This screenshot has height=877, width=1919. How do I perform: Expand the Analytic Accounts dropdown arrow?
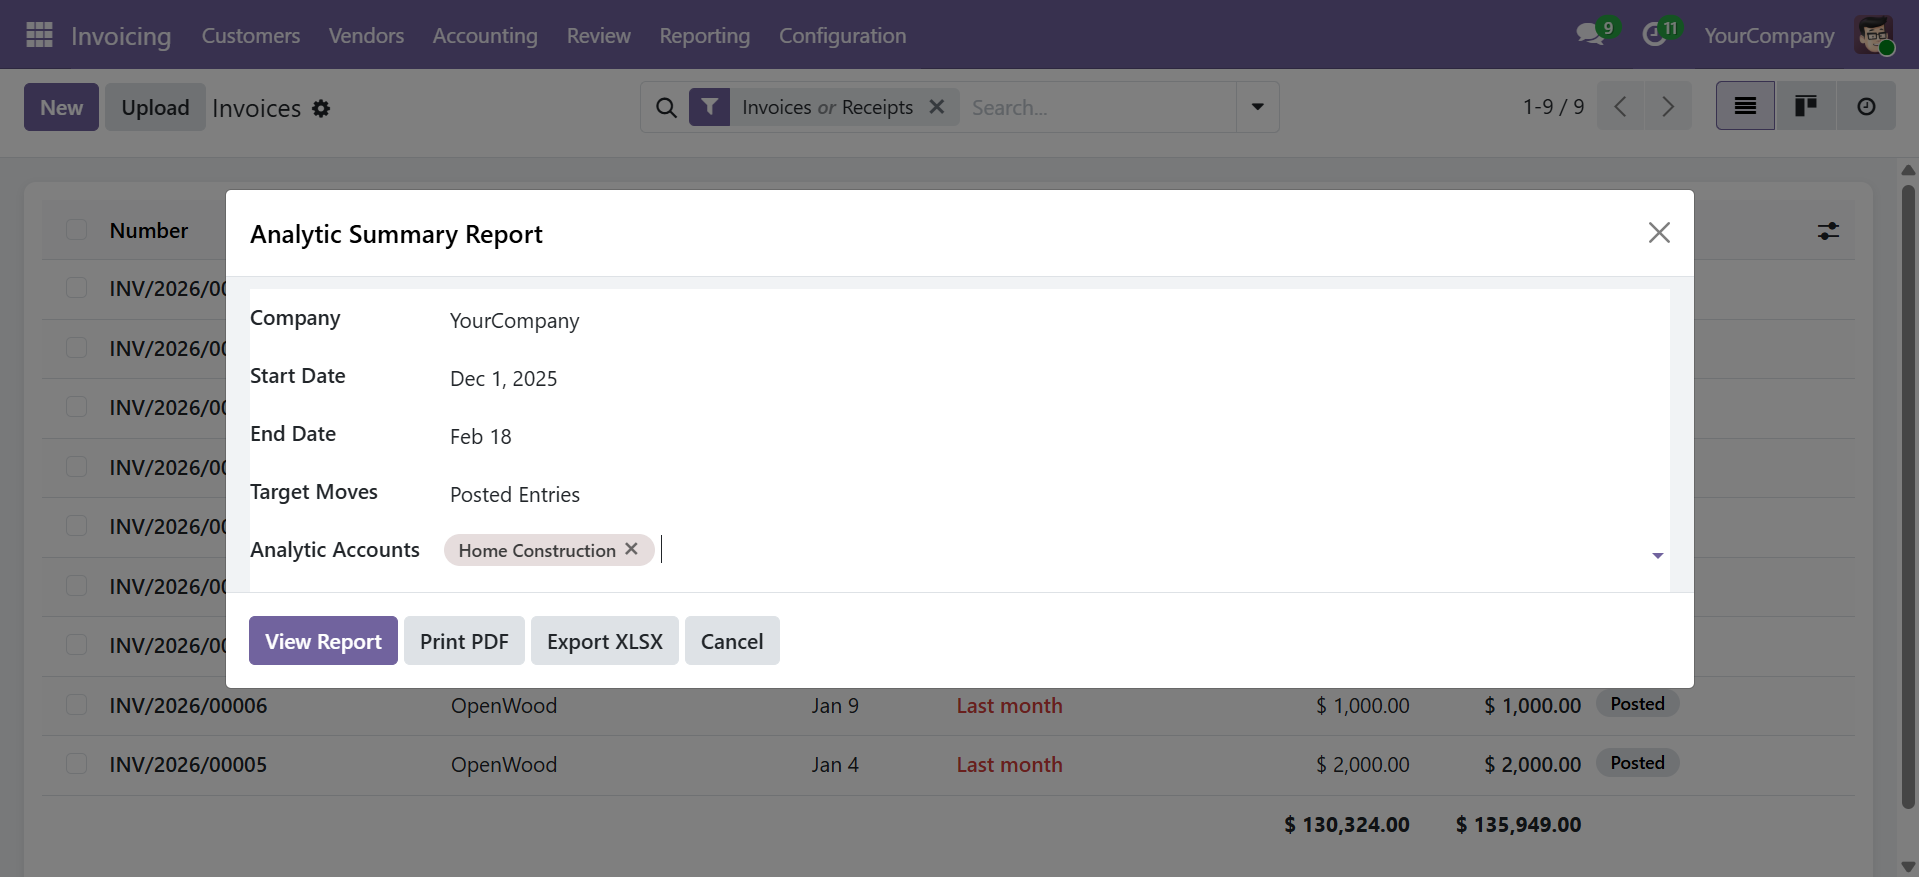coord(1657,556)
